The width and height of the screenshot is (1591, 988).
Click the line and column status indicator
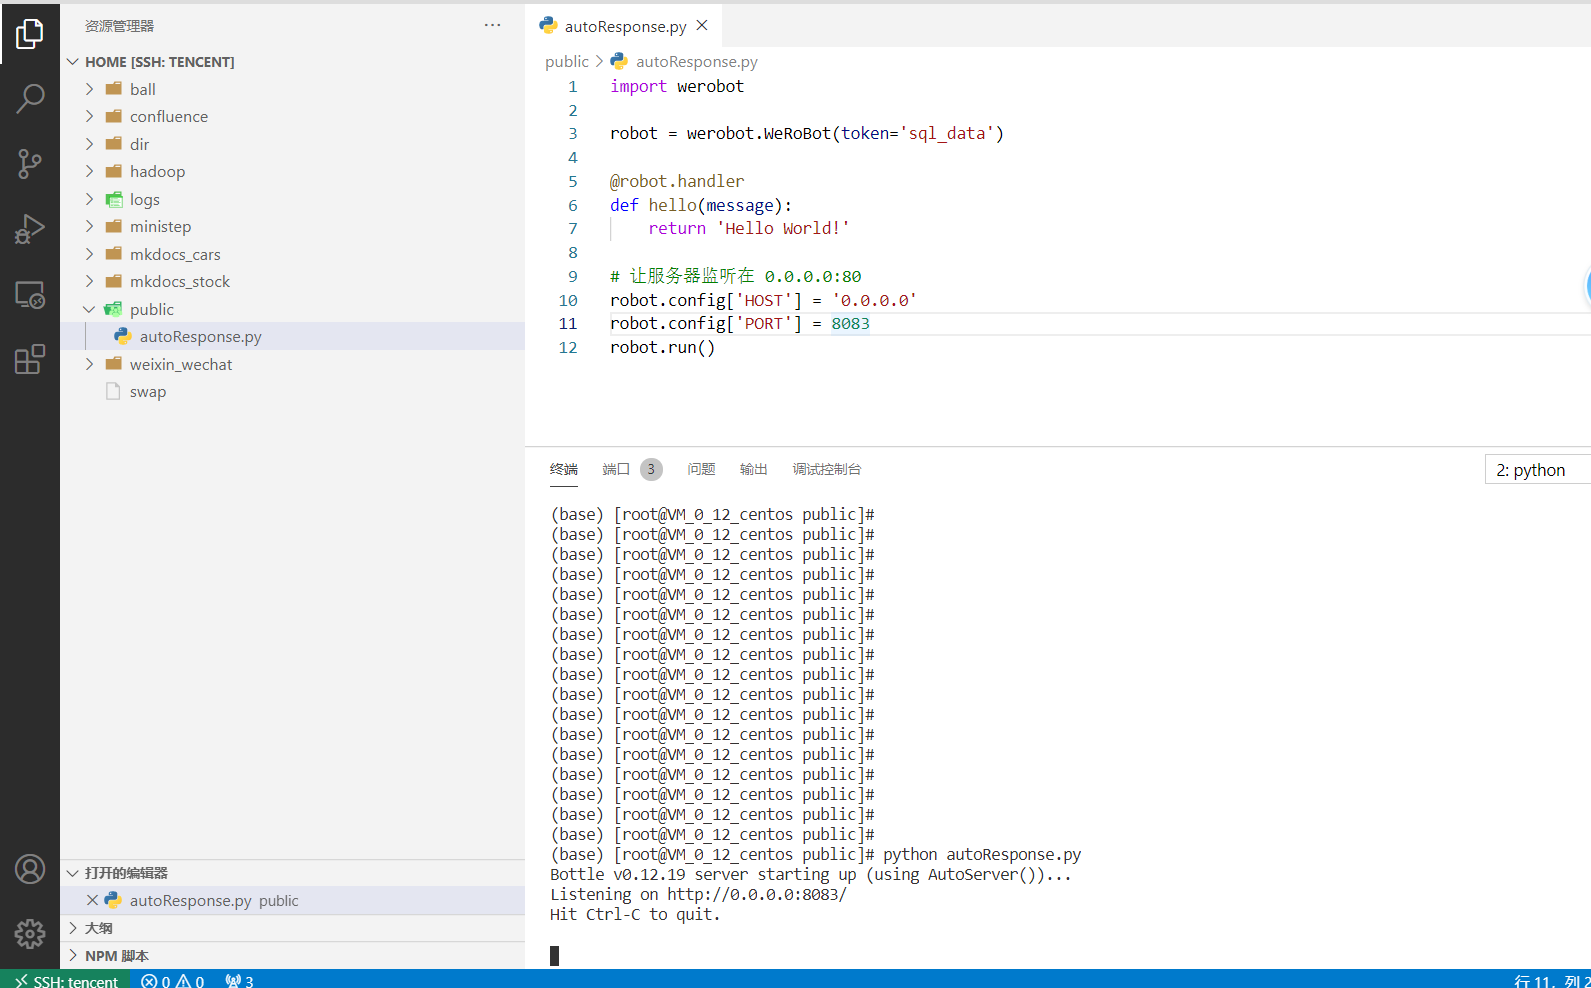tap(1550, 981)
